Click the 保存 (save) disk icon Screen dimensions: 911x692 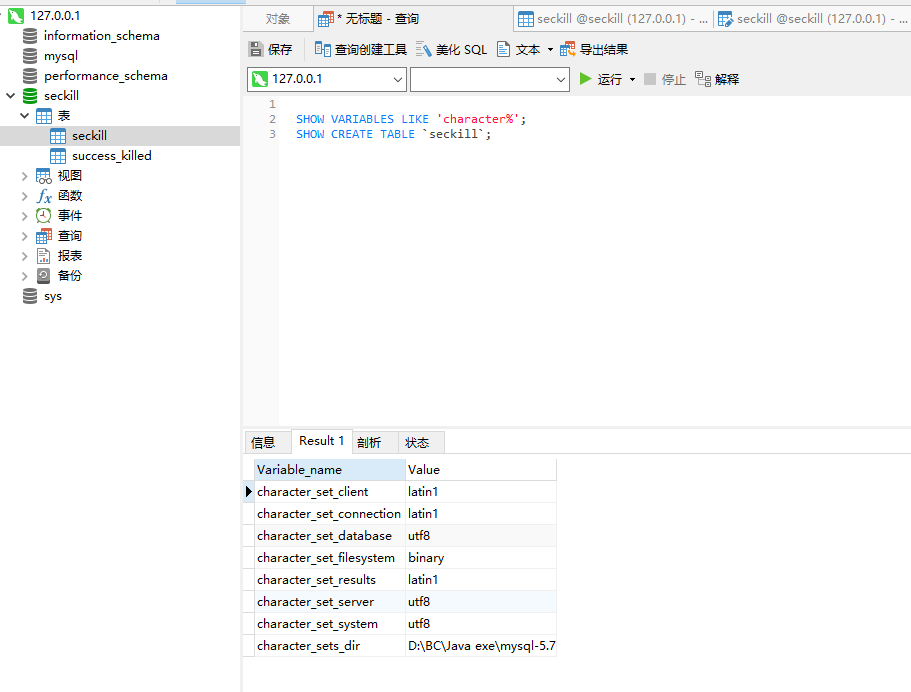[256, 49]
